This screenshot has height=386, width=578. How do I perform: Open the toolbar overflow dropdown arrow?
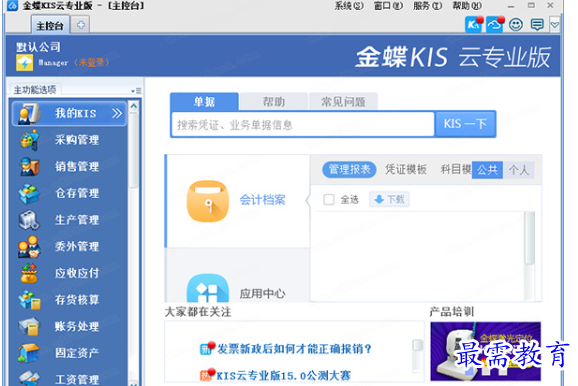(554, 25)
